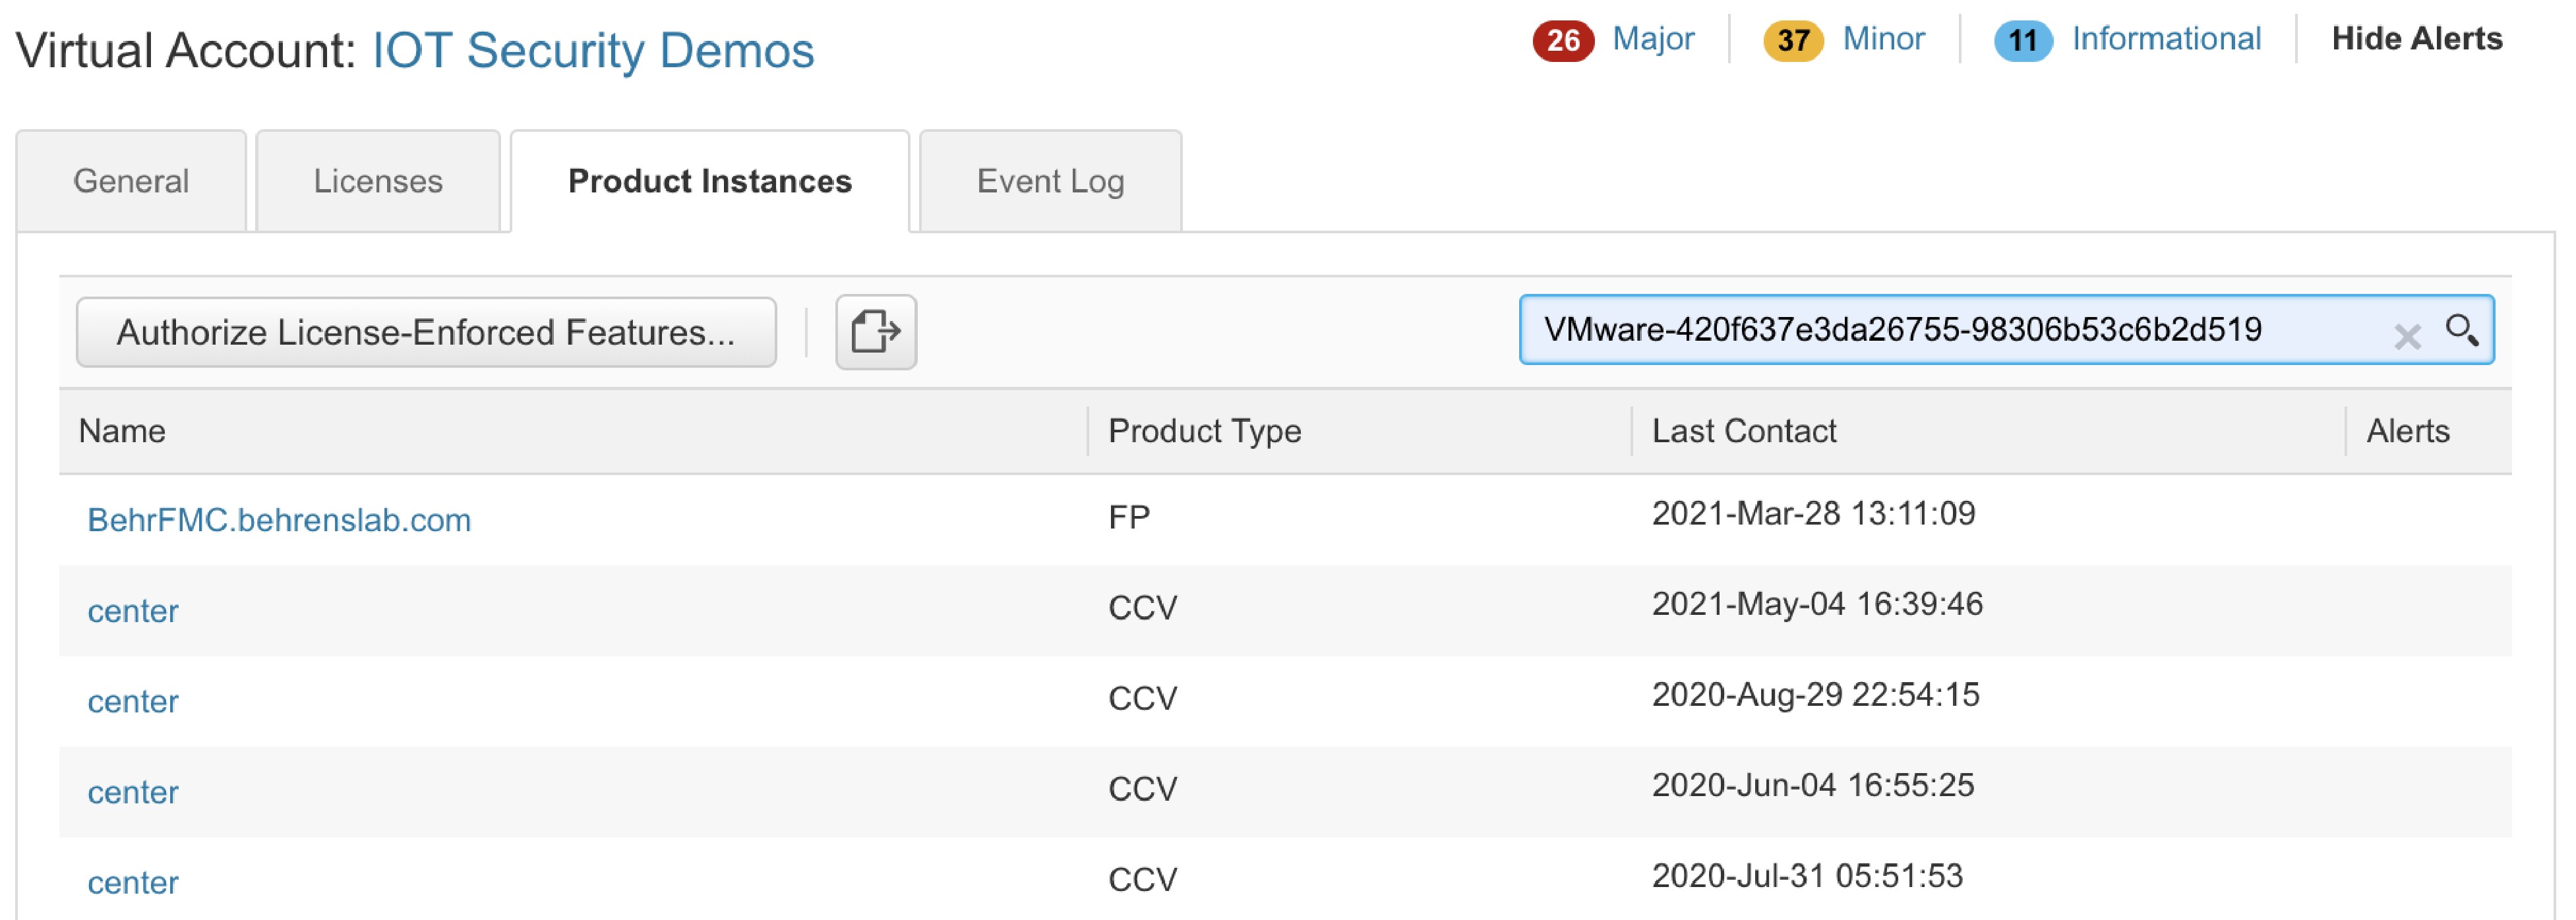Click Authorize License-Enforced Features button
The width and height of the screenshot is (2576, 920).
(x=426, y=332)
